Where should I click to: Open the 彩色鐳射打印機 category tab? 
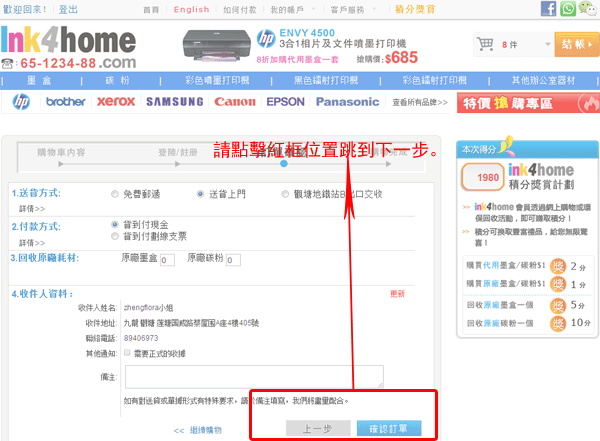434,80
